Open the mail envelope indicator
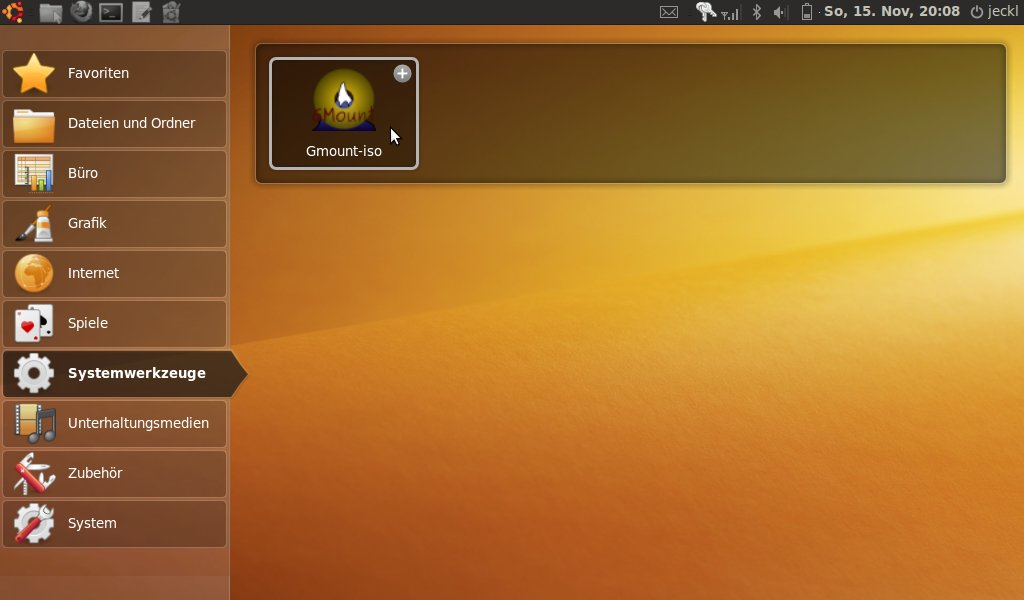The image size is (1024, 600). [x=669, y=12]
